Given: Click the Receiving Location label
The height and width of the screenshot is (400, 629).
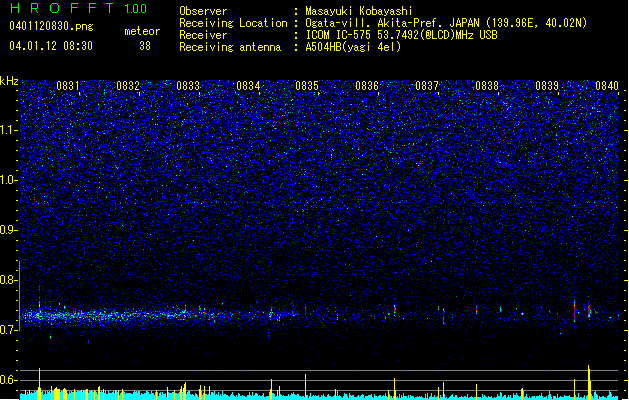Looking at the screenshot, I should (233, 23).
